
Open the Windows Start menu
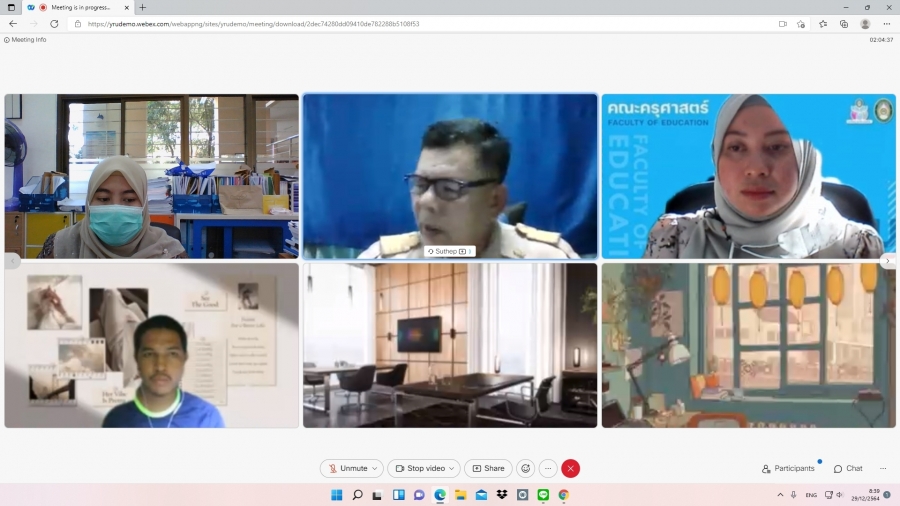pos(336,495)
